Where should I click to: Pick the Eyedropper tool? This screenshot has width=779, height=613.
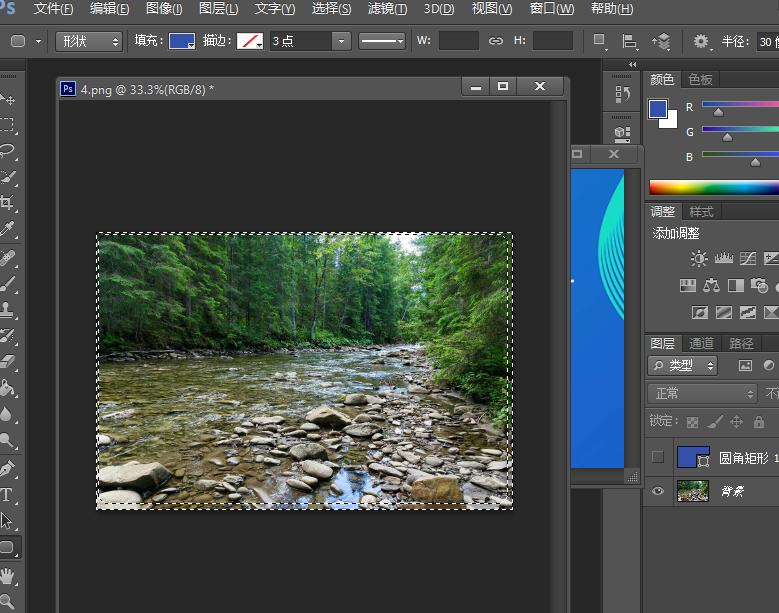tap(7, 230)
